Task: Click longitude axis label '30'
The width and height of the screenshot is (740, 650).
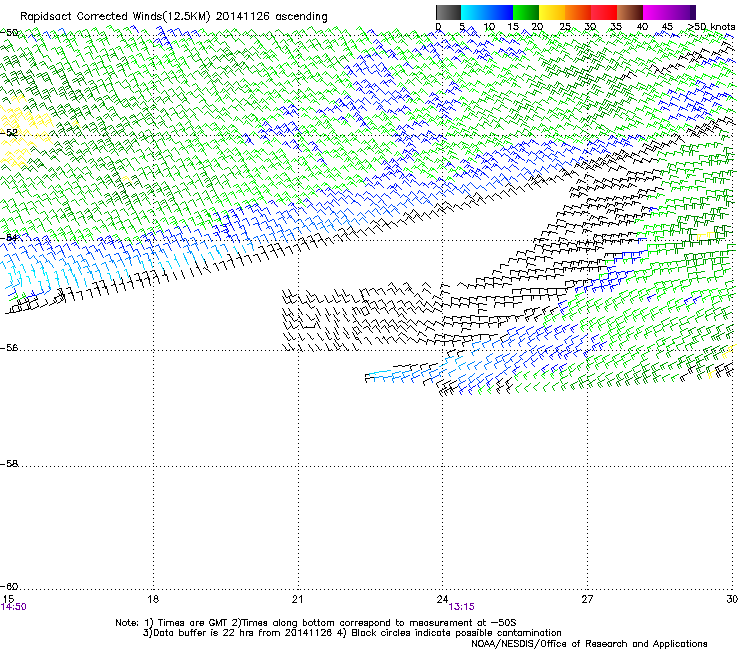Action: [732, 599]
